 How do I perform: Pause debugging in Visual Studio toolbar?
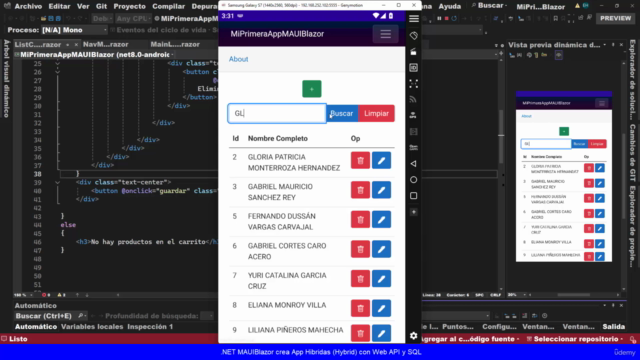coord(439,18)
